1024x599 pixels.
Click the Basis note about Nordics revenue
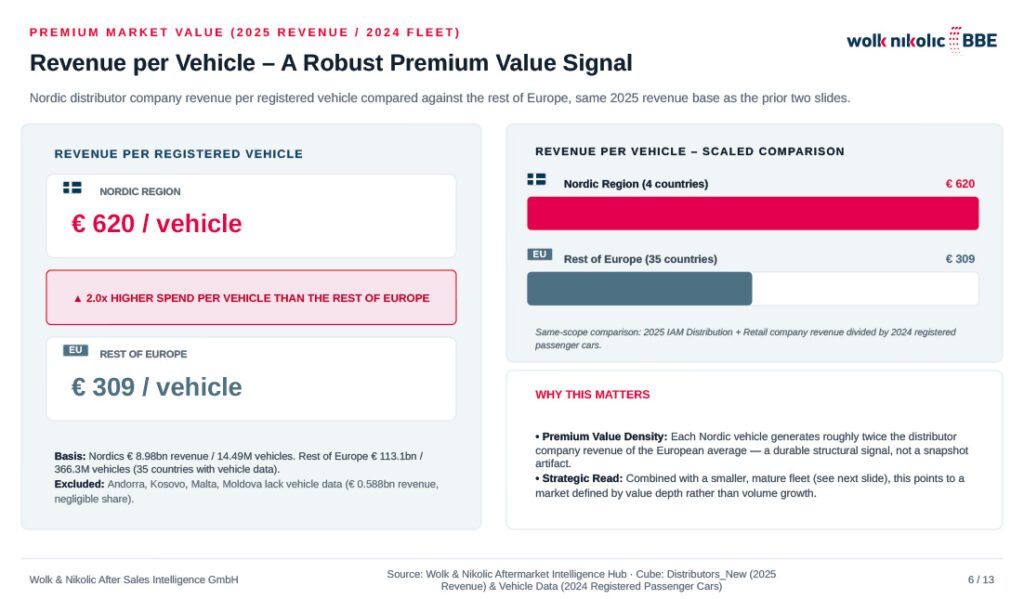tap(238, 462)
